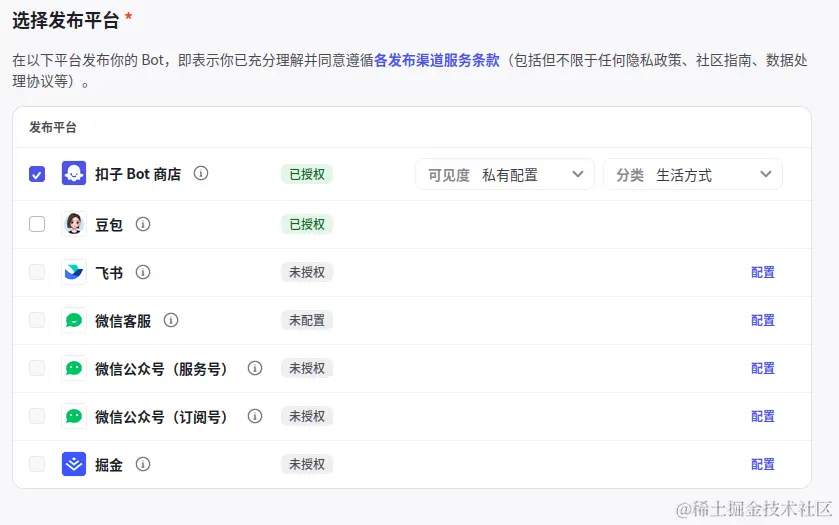Open info icon beside 豆包

point(143,224)
